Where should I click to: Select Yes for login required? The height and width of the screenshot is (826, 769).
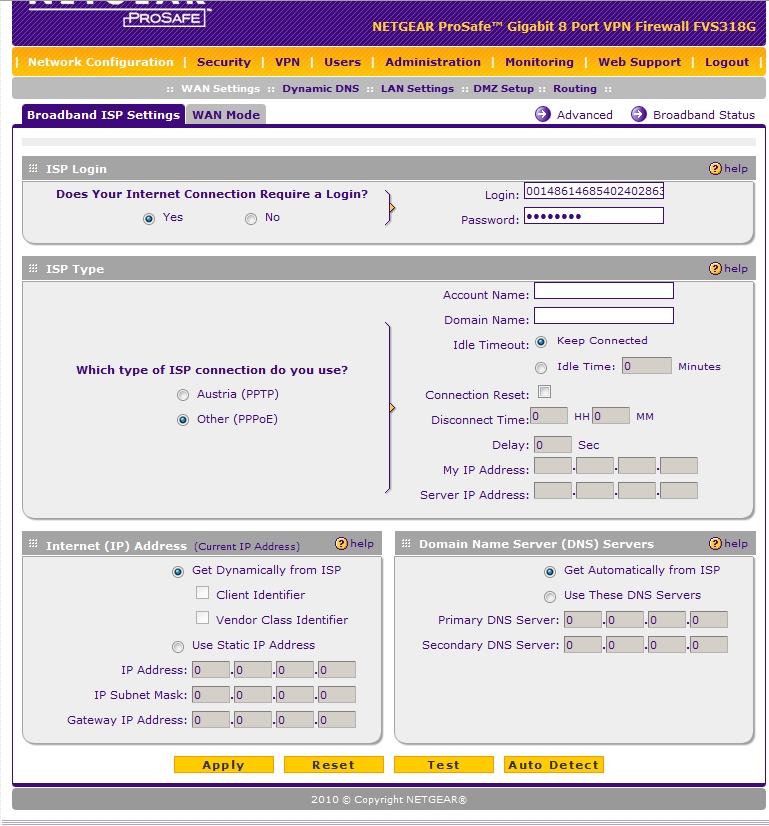click(x=149, y=219)
